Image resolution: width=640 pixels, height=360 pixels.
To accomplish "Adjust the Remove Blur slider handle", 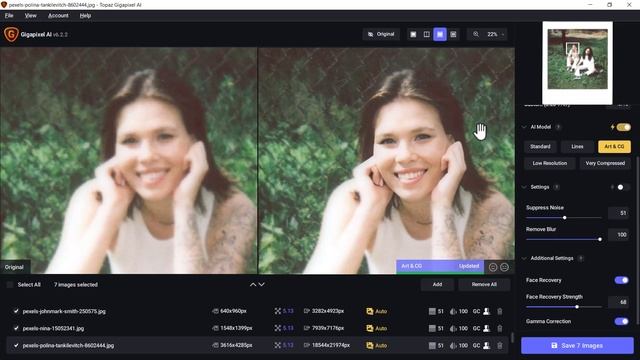I will click(600, 239).
